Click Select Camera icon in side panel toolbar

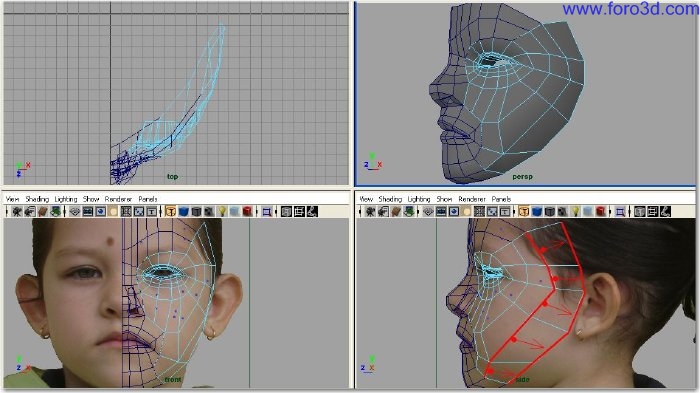coord(370,212)
